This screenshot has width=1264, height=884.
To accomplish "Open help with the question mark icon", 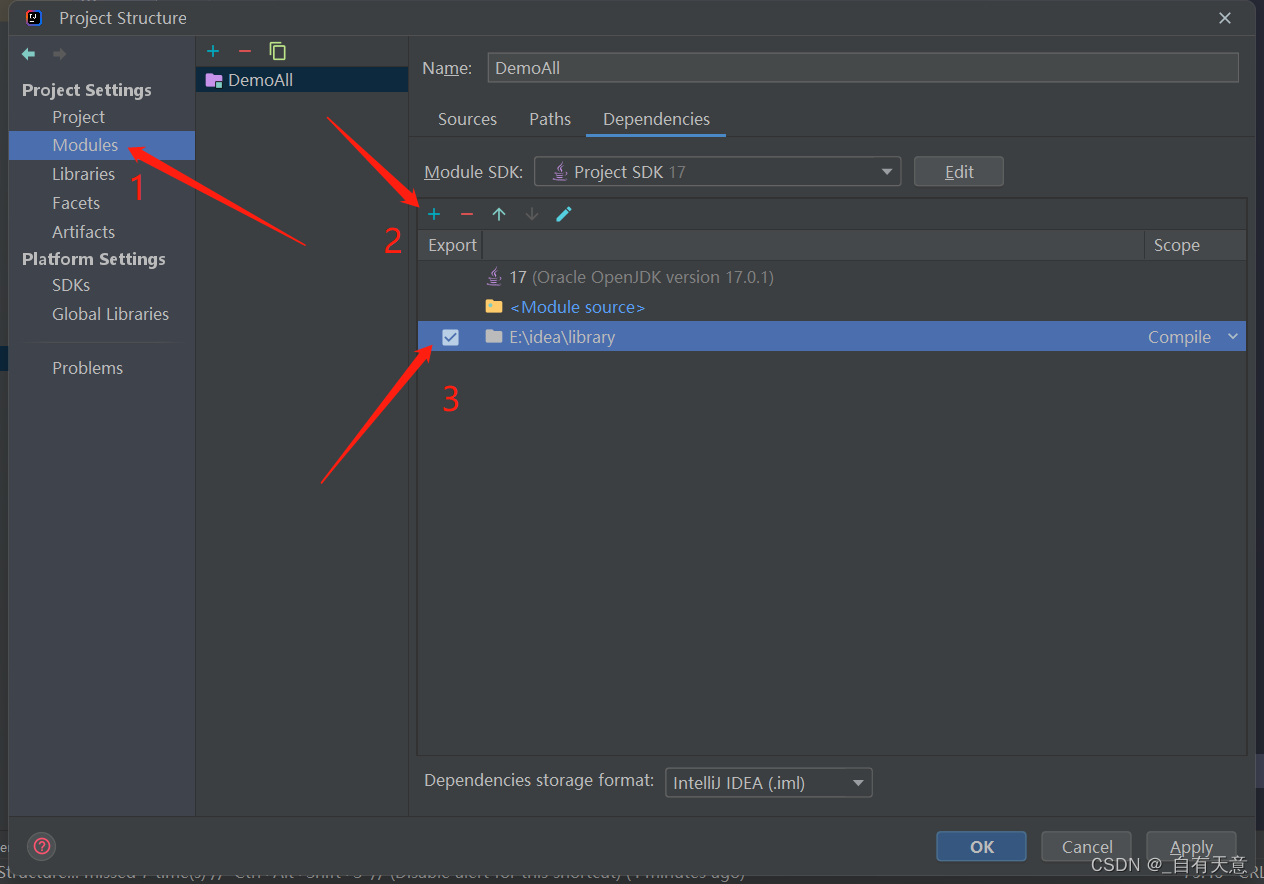I will pos(42,846).
